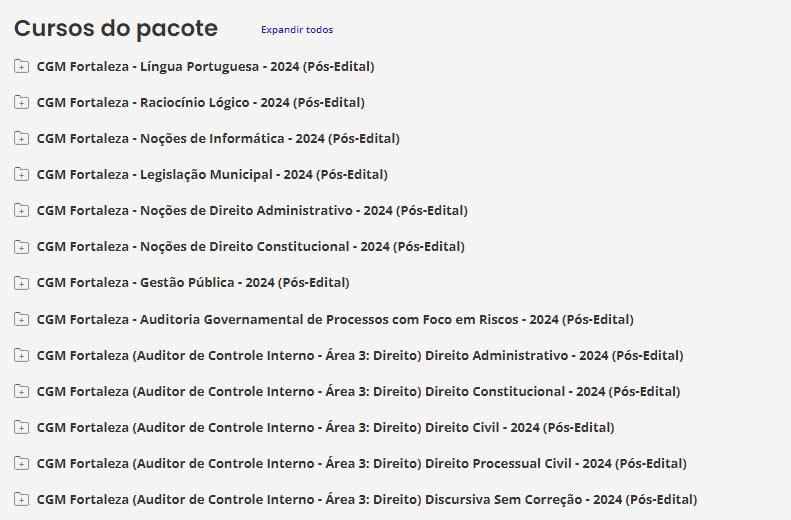Screen dimensions: 791x520
Task: Select the Noções de Informática course title
Action: (x=218, y=139)
